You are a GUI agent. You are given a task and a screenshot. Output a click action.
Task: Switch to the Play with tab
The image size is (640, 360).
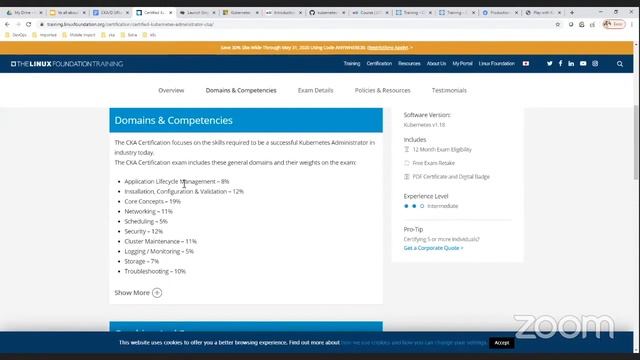click(543, 13)
